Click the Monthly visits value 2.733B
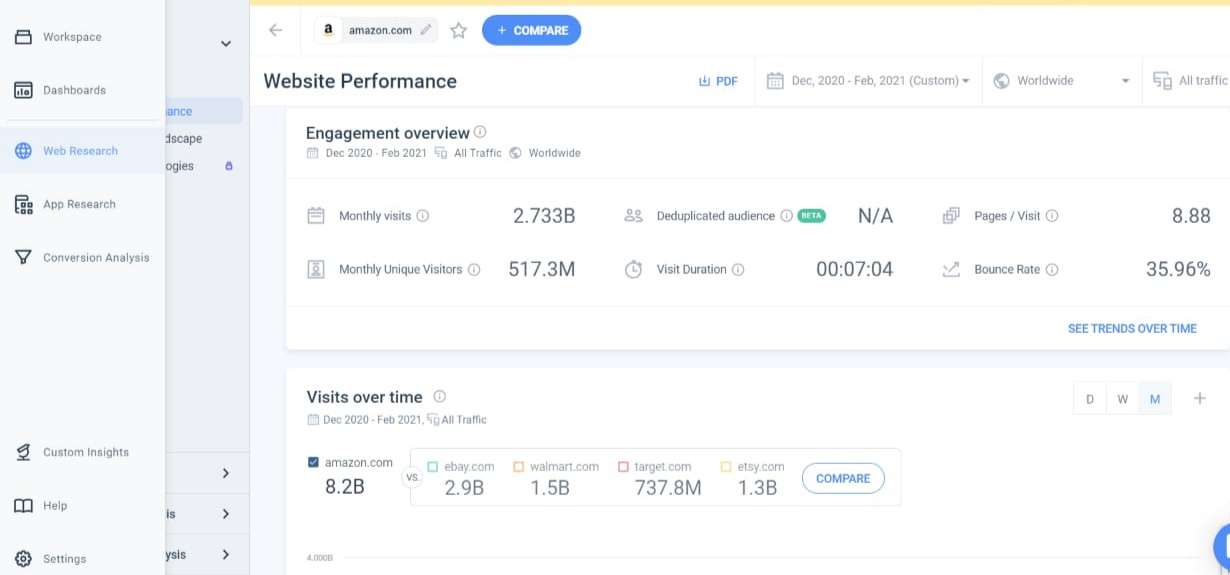The image size is (1230, 575). point(544,216)
